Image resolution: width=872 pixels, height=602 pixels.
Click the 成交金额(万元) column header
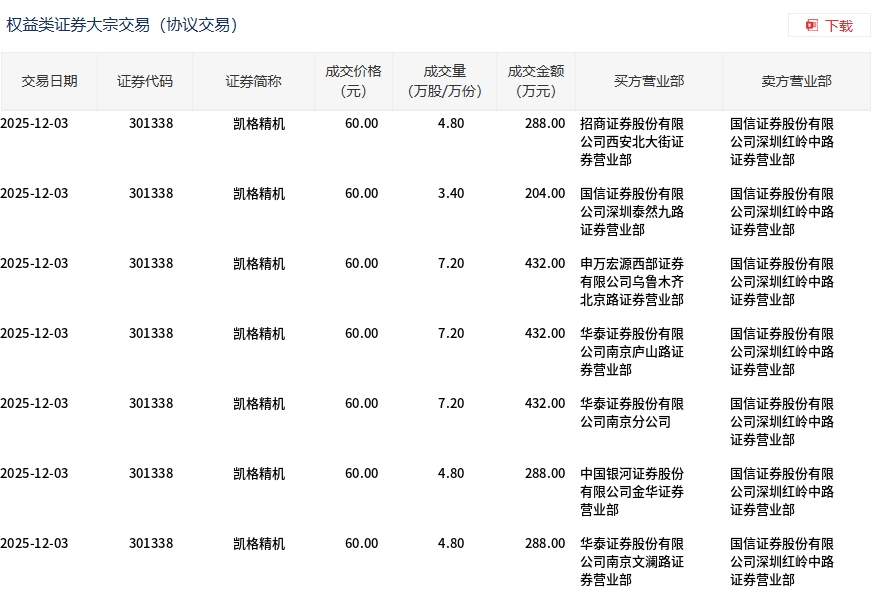point(536,81)
